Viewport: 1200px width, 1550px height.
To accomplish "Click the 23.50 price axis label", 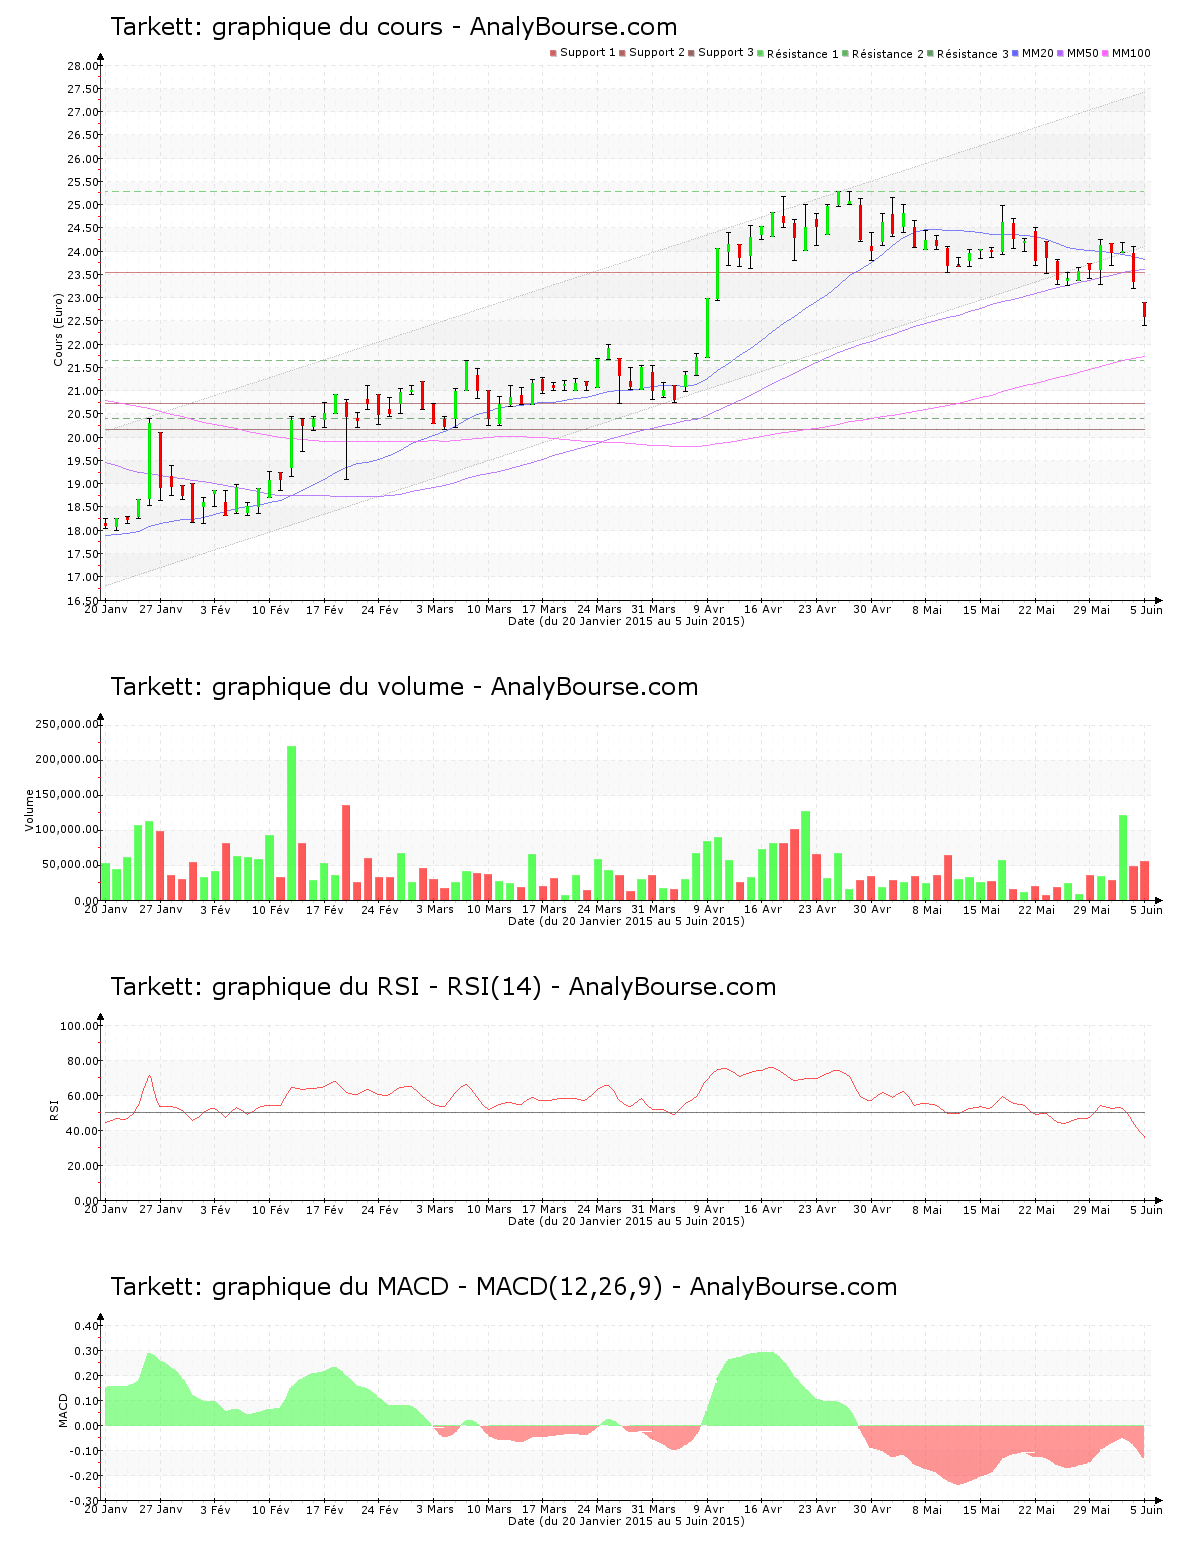I will click(x=84, y=275).
